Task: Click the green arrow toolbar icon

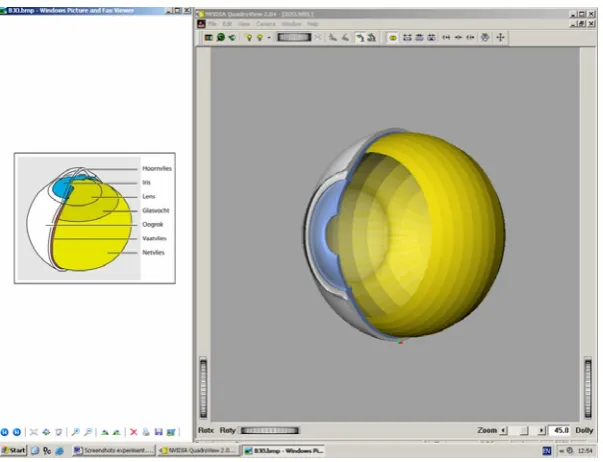Action: tap(232, 37)
